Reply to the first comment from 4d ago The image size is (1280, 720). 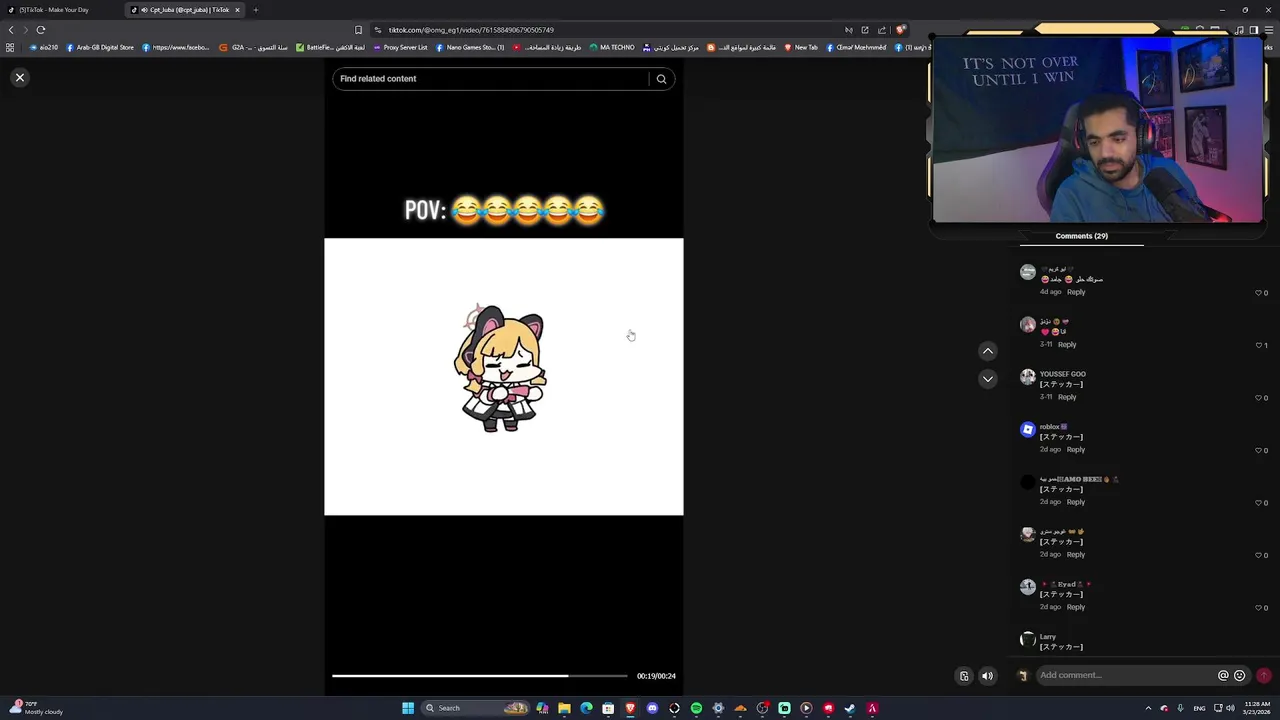1075,292
